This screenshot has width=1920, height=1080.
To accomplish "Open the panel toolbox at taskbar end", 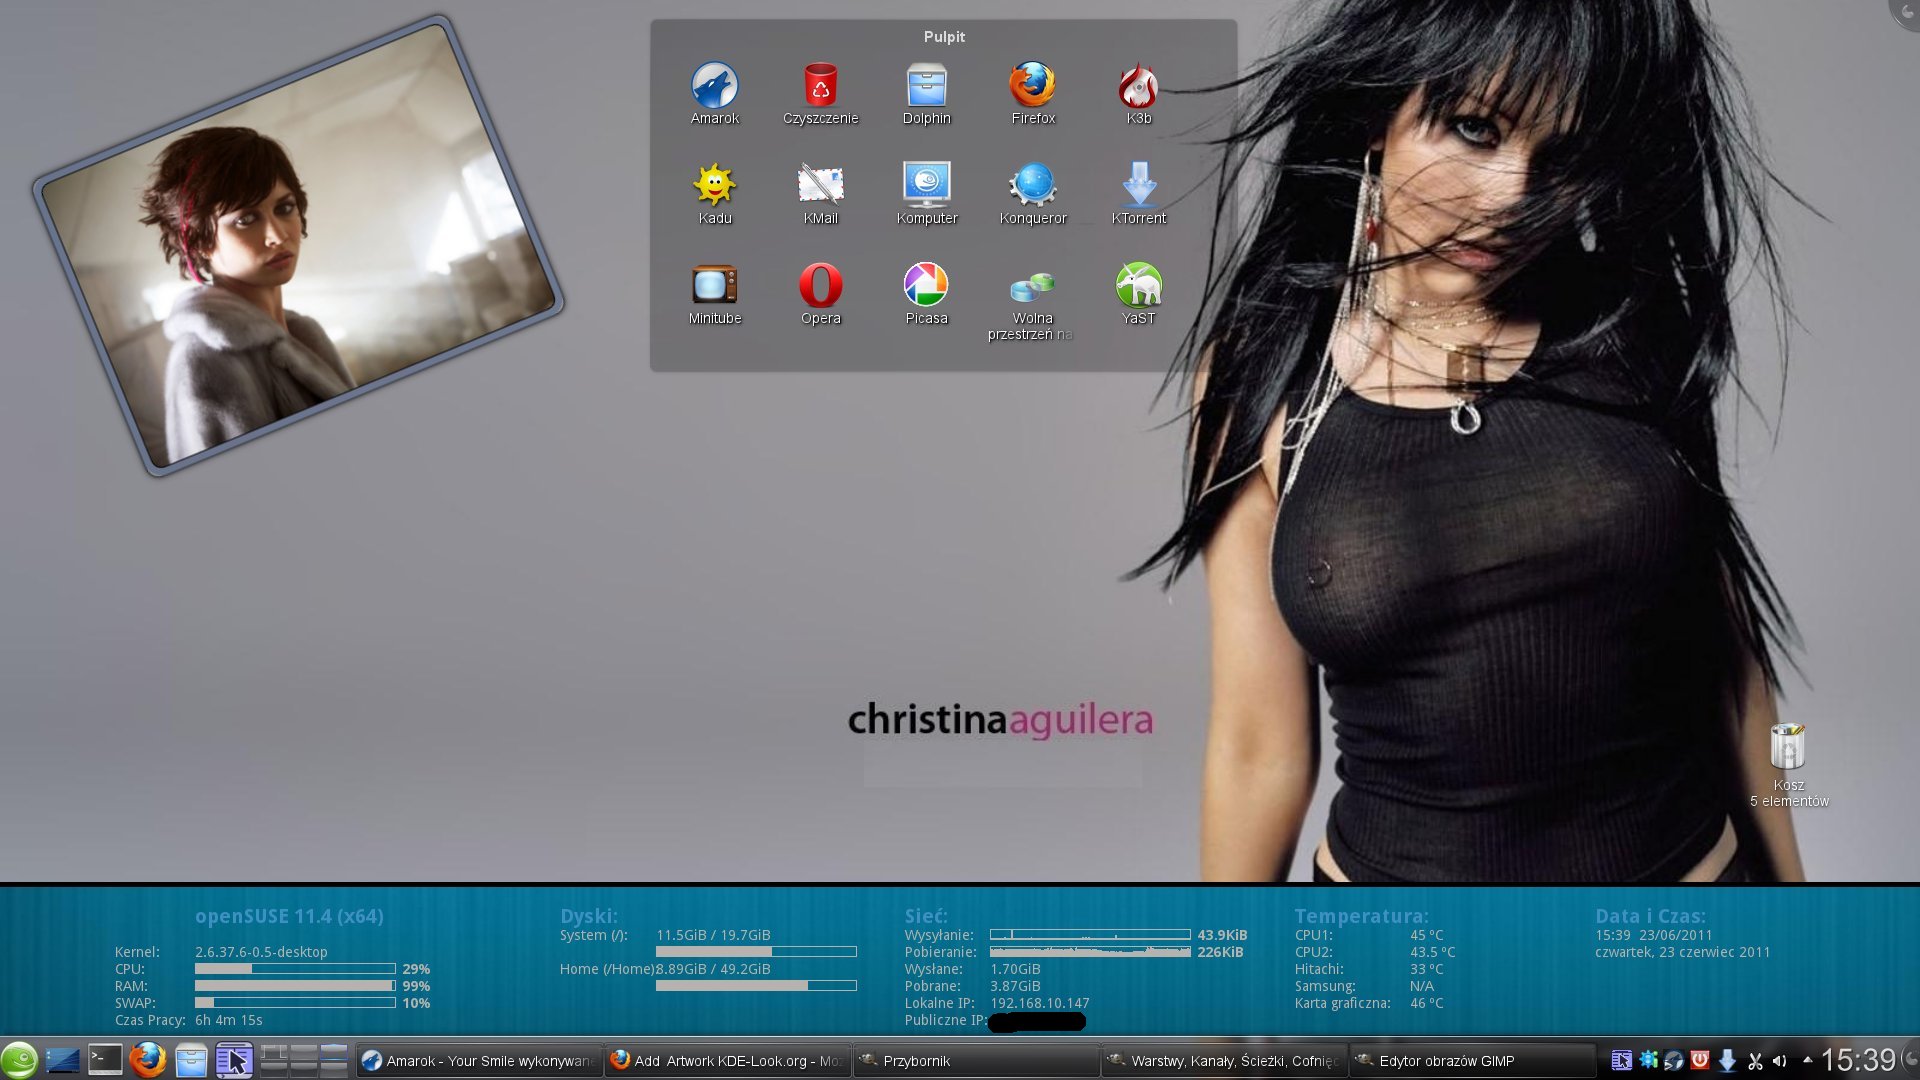I will pos(1911,1060).
